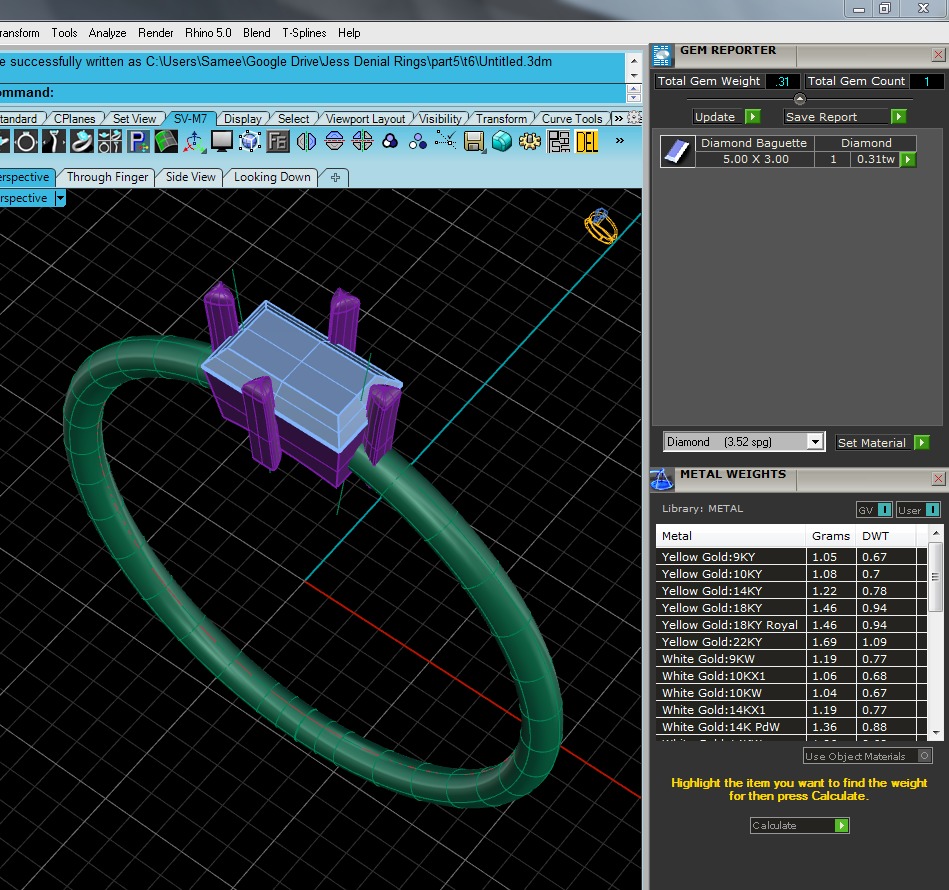
Task: Open the Viewport Layout toolbar tab
Action: point(366,119)
